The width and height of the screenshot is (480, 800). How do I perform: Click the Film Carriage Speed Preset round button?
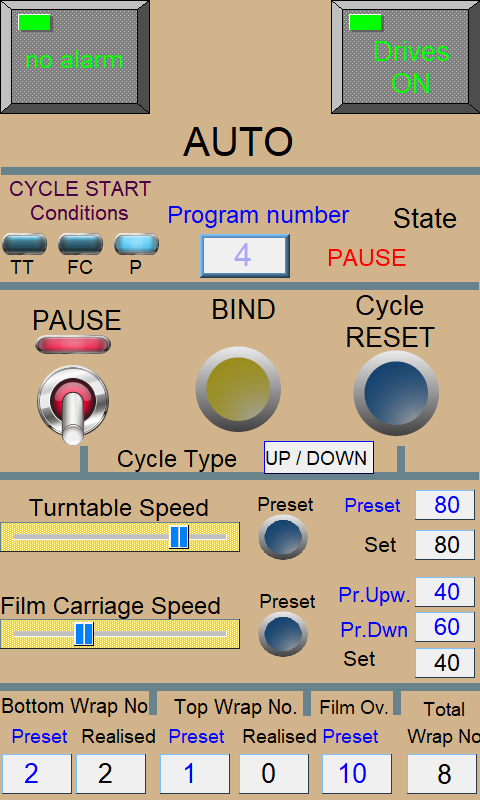pos(283,634)
